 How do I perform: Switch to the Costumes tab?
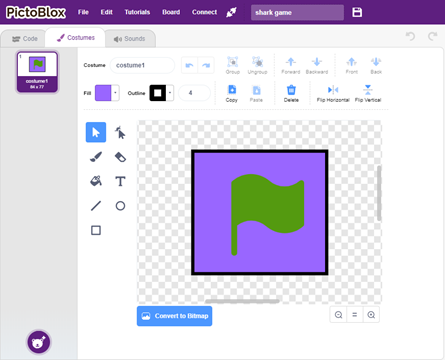point(76,38)
